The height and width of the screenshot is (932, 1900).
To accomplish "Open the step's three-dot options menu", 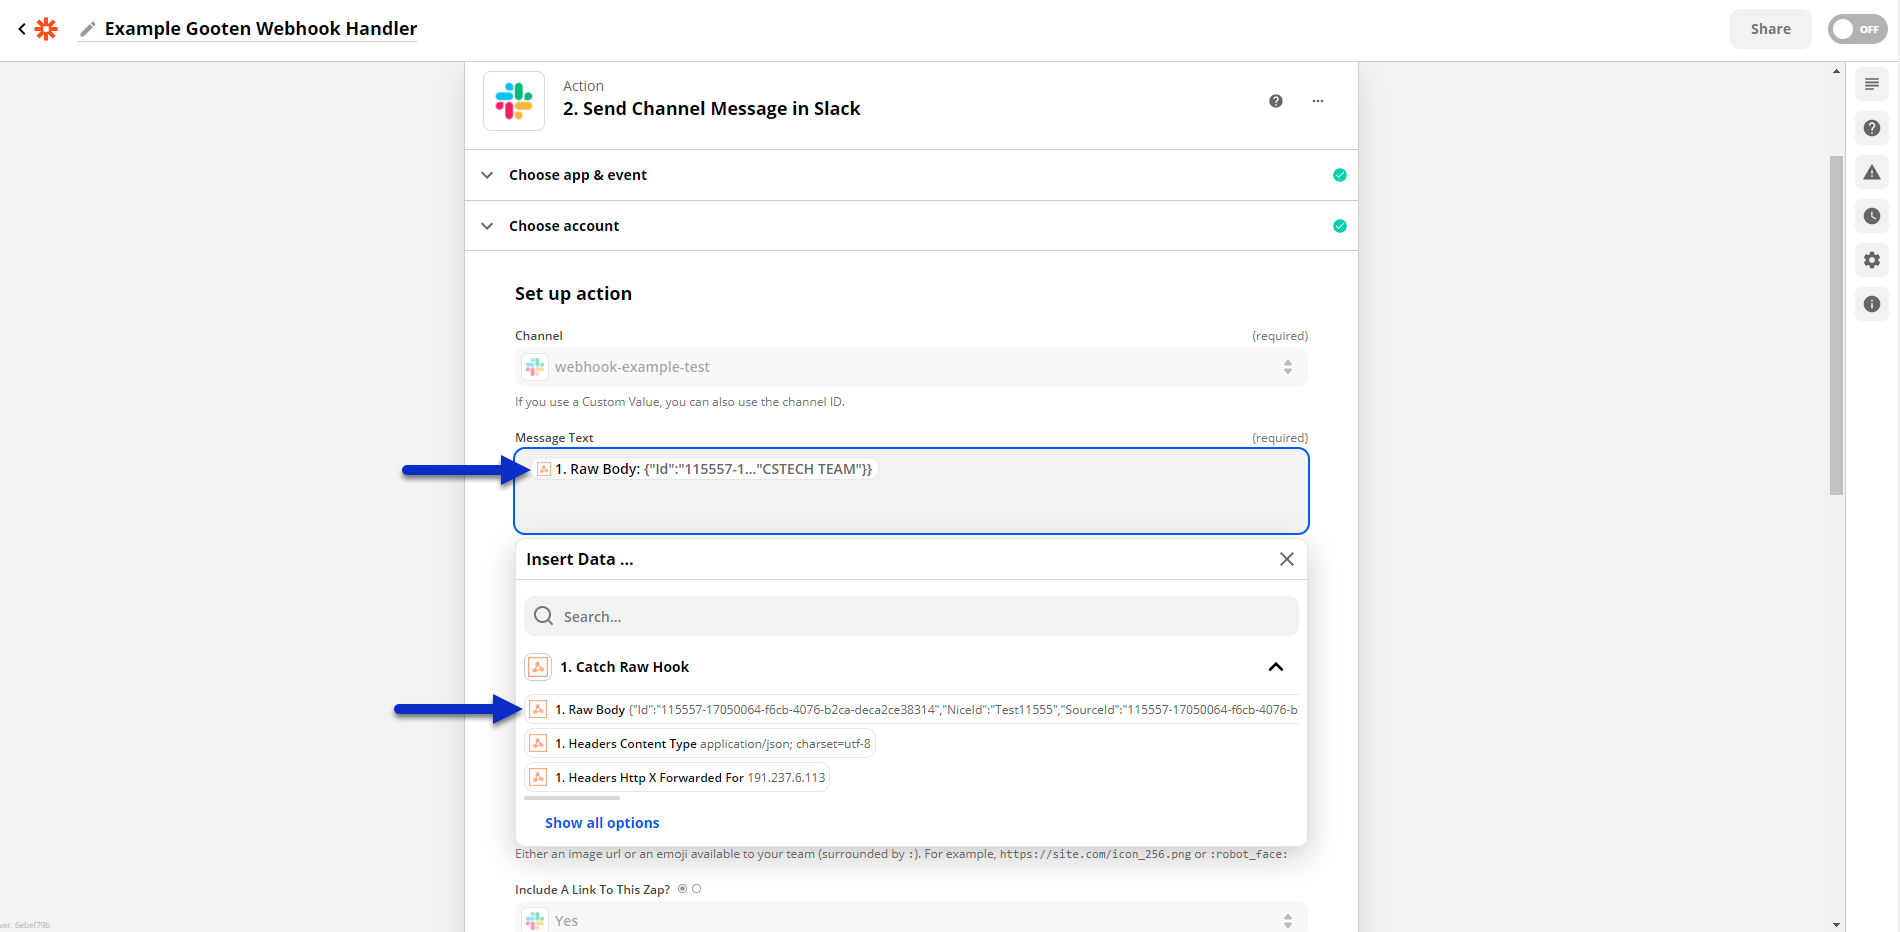I will point(1318,101).
